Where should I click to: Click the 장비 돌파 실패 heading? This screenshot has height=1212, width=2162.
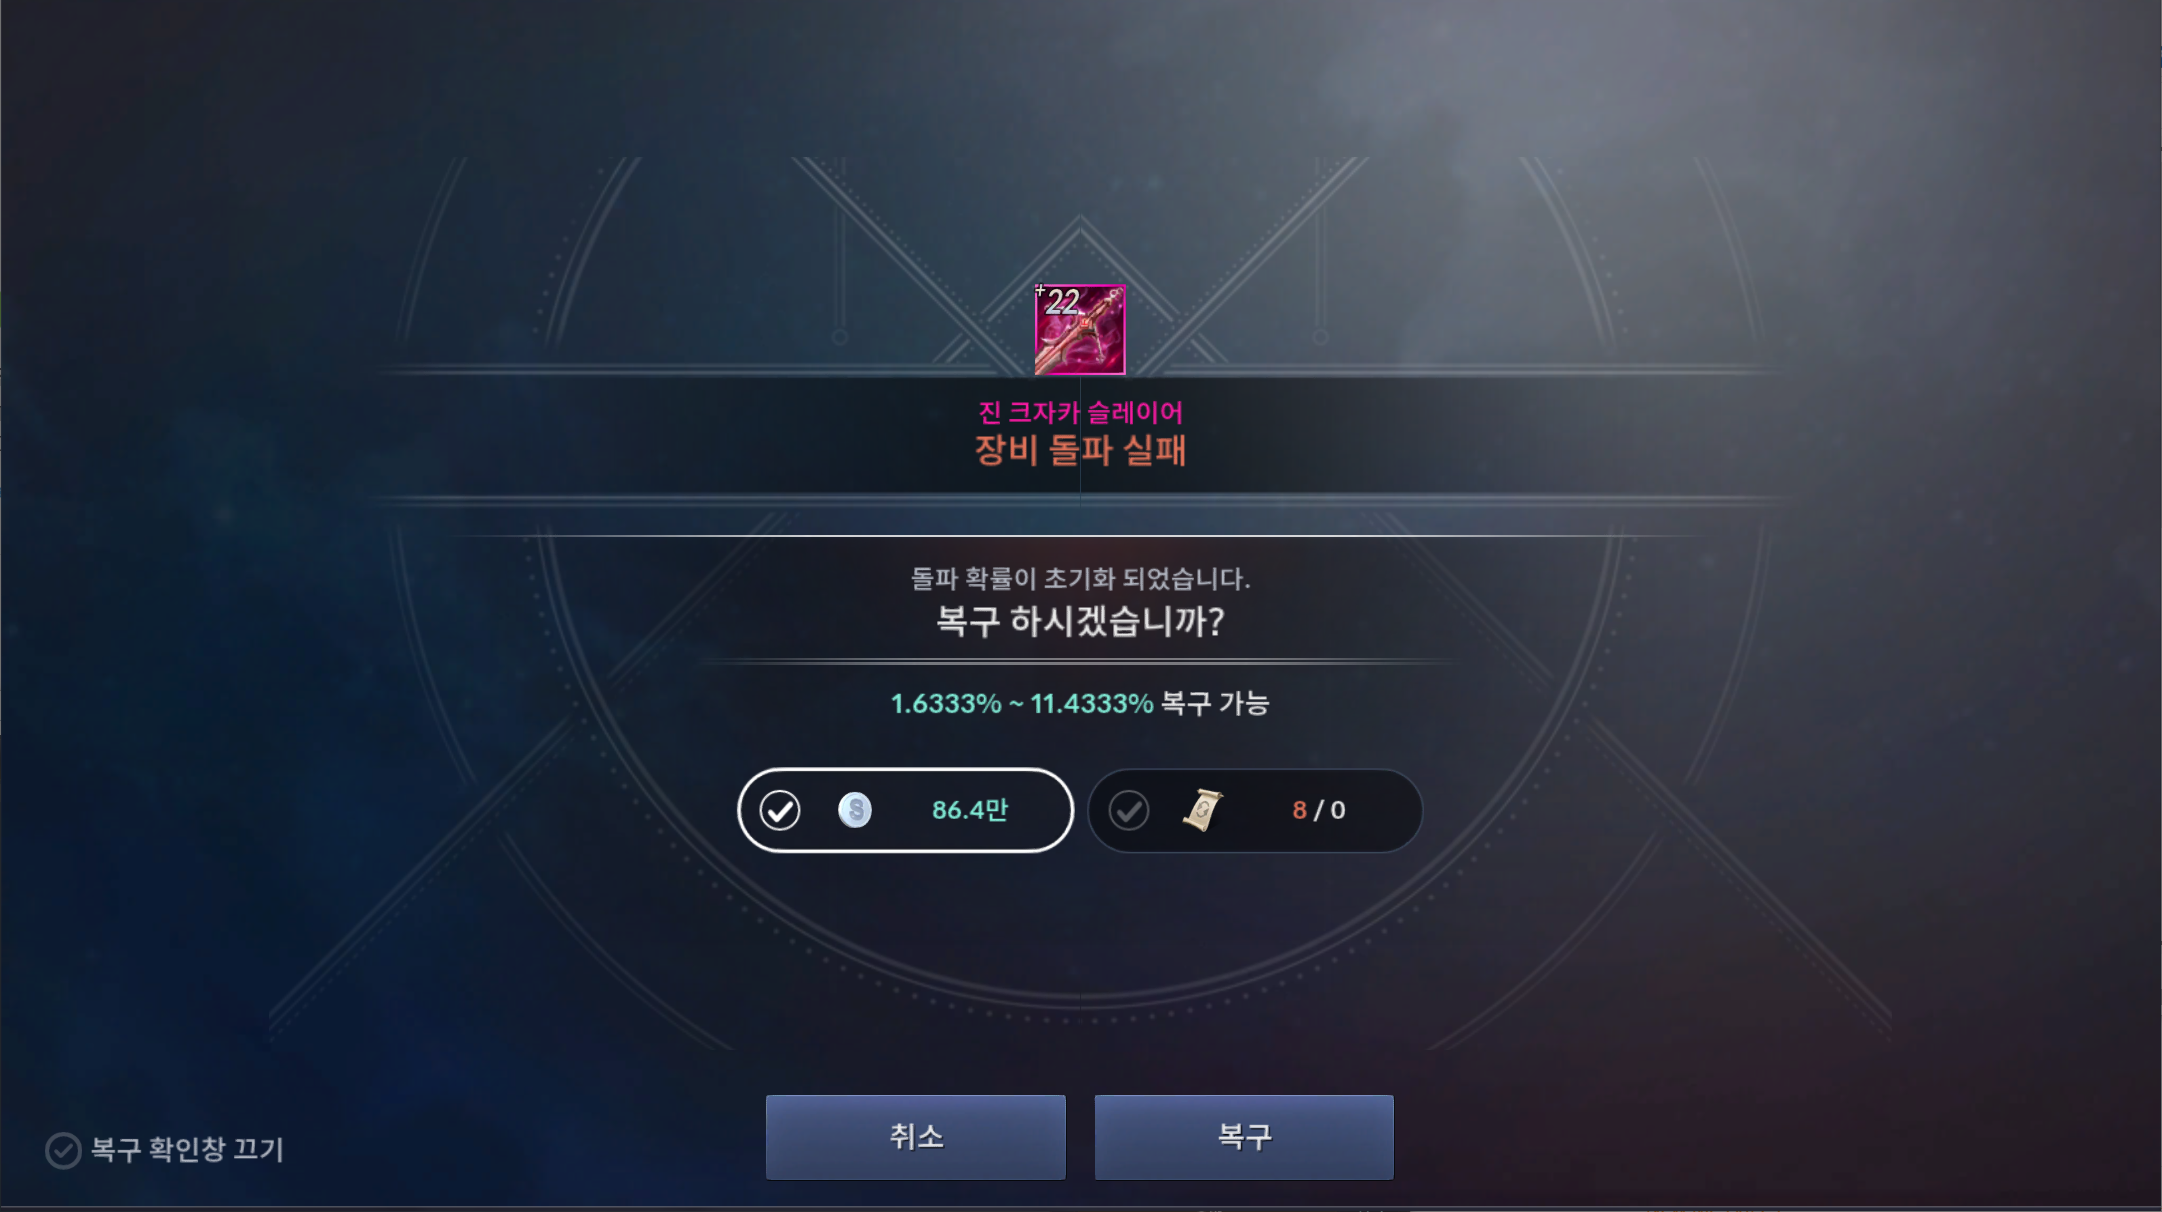(x=1080, y=450)
